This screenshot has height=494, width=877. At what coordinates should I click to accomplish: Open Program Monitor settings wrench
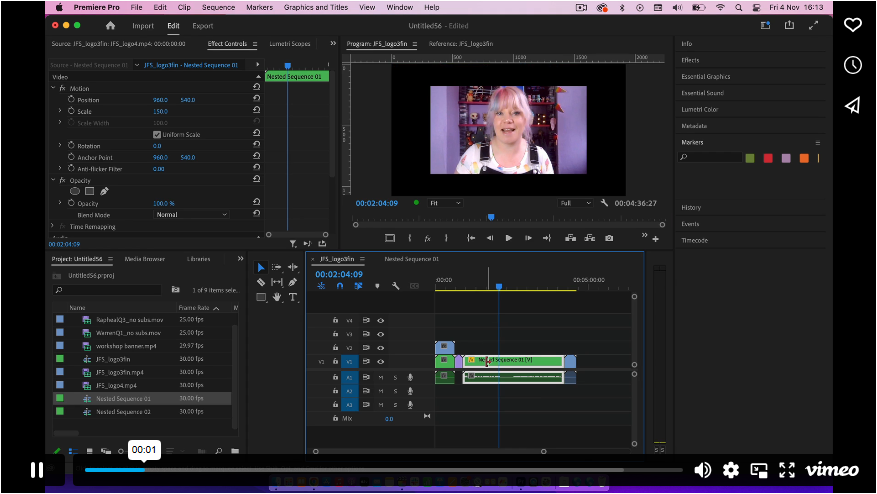604,203
